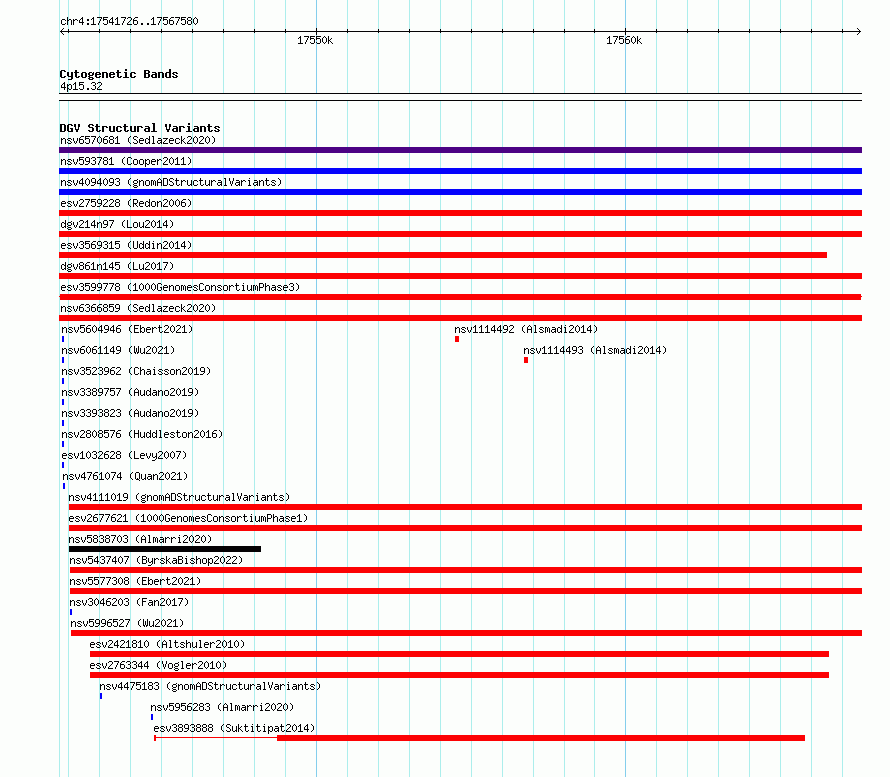
Task: Select dgv861n145 (Lu2017) label
Action: click(117, 266)
